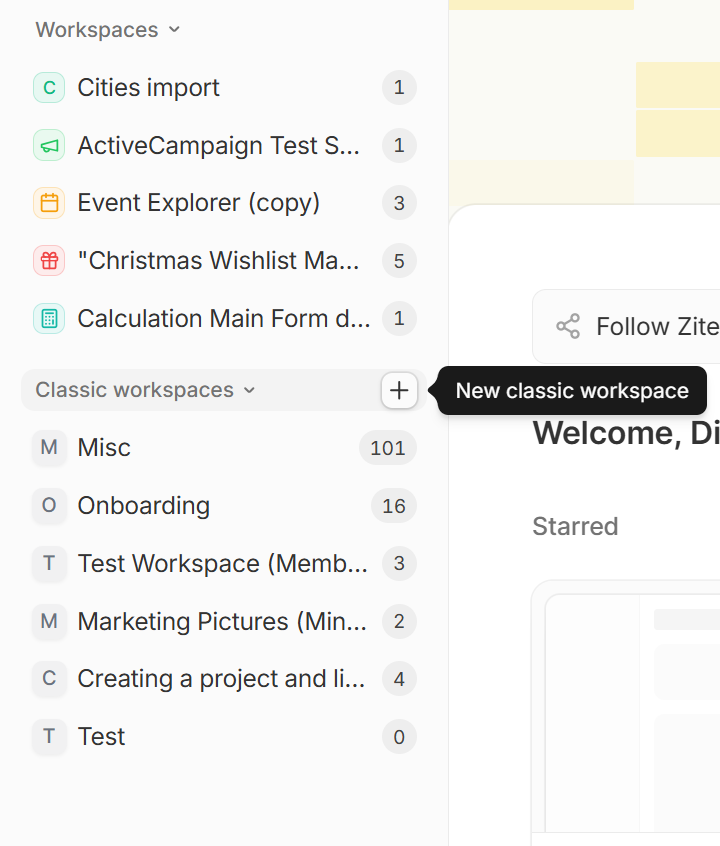Open the classic workspace named exactly Test
The width and height of the screenshot is (720, 846).
(x=224, y=736)
